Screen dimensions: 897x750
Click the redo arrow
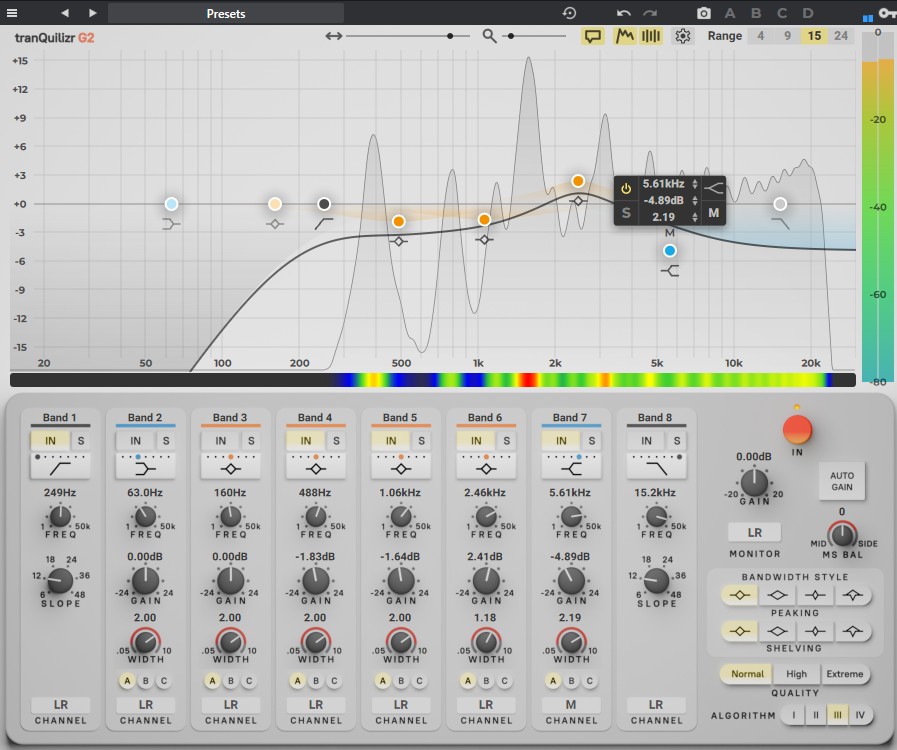click(x=650, y=13)
